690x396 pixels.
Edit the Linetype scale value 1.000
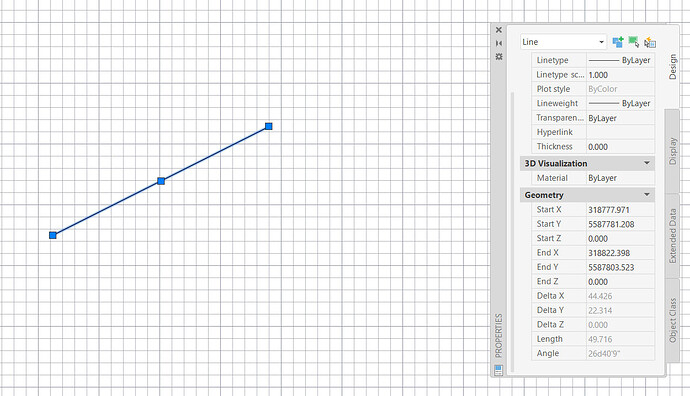pos(620,75)
